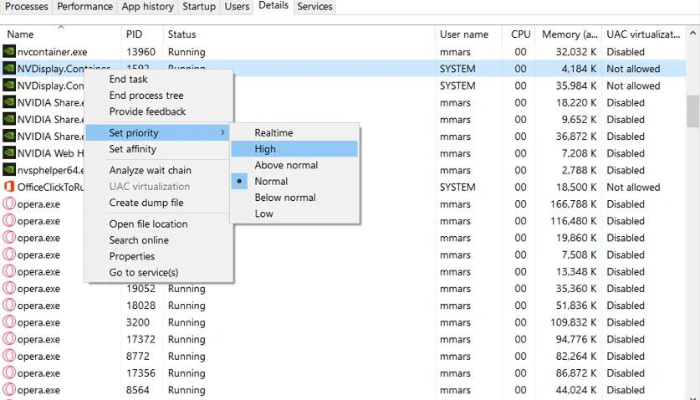The image size is (700, 400).
Task: Sort by the User name column header
Action: (467, 34)
